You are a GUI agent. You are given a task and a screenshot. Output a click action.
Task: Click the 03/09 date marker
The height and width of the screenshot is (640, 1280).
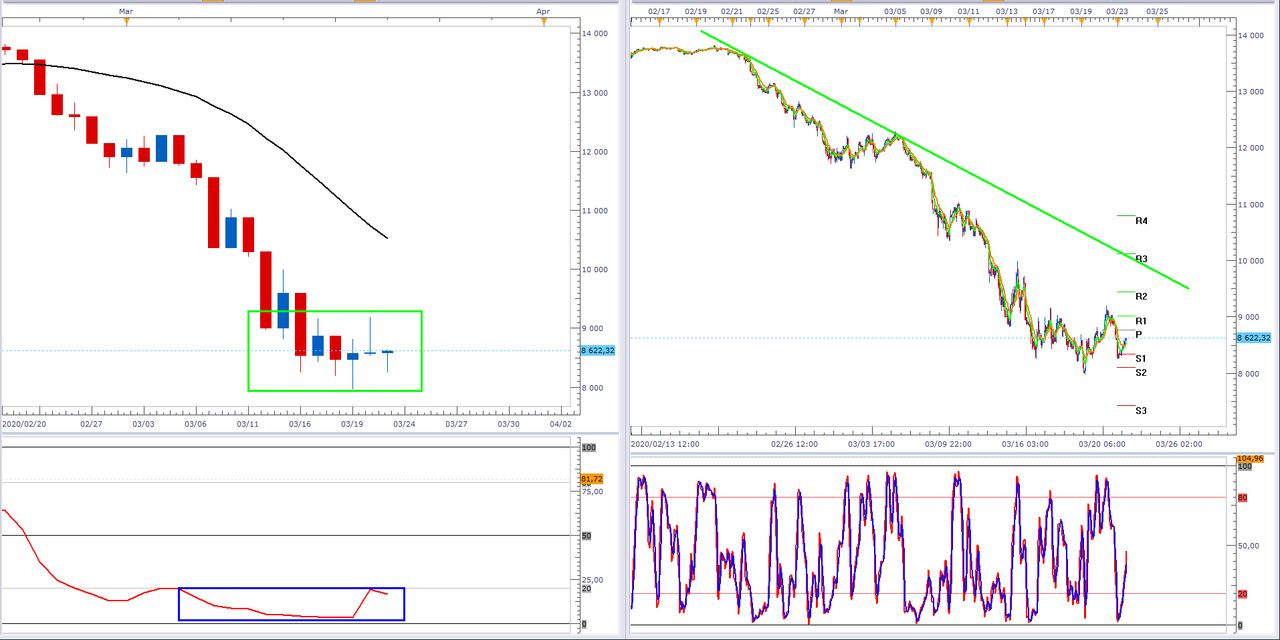point(931,11)
